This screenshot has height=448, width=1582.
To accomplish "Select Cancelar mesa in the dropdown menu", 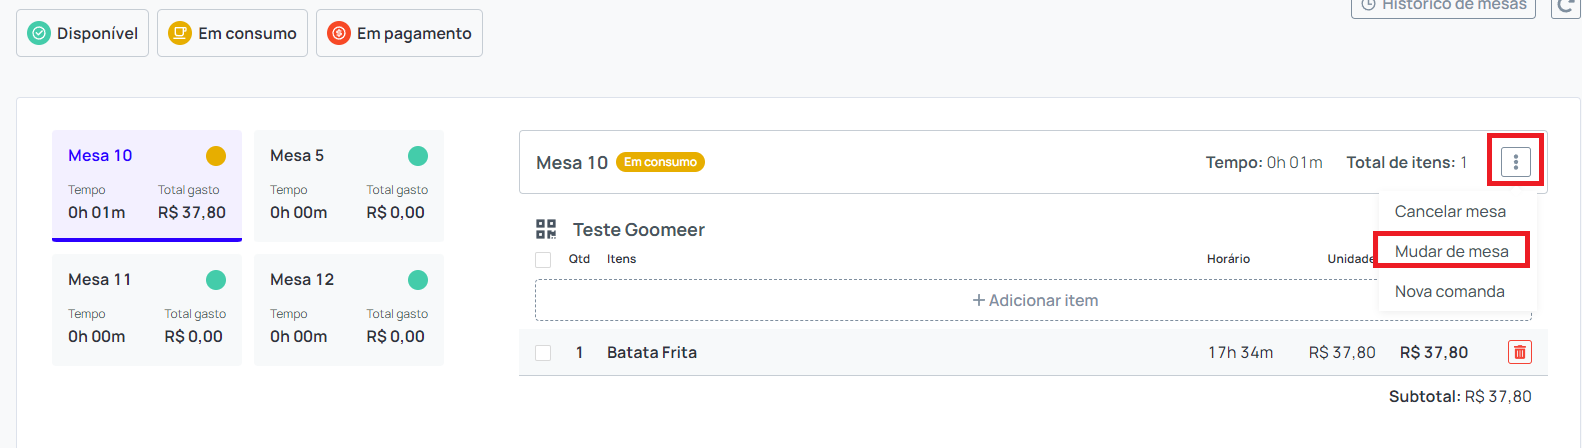I will (1450, 211).
